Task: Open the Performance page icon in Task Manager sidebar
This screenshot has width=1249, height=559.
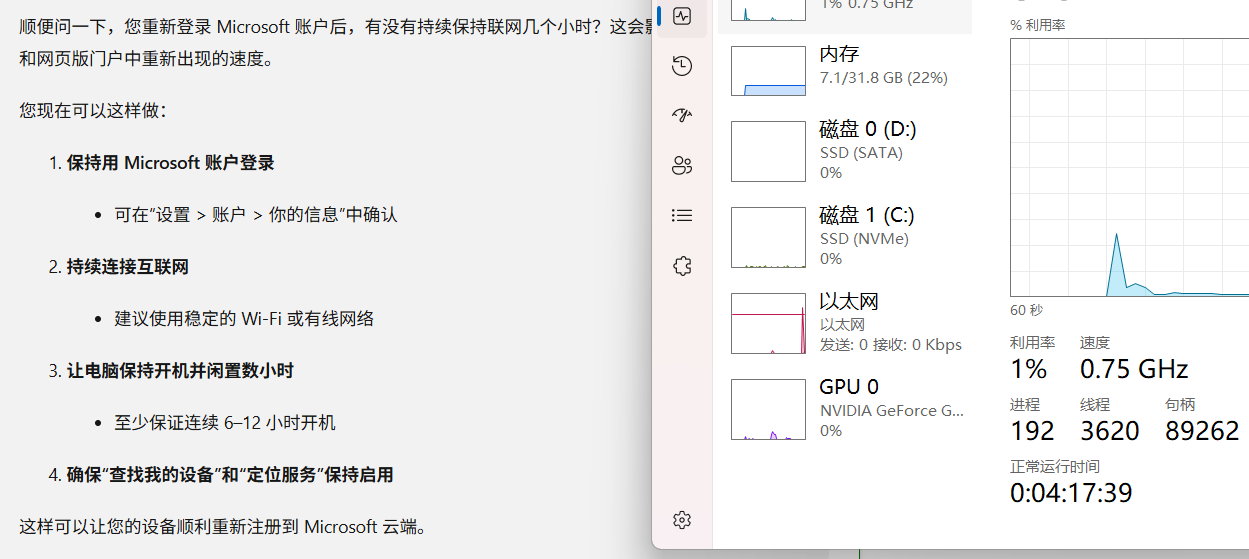Action: (682, 16)
